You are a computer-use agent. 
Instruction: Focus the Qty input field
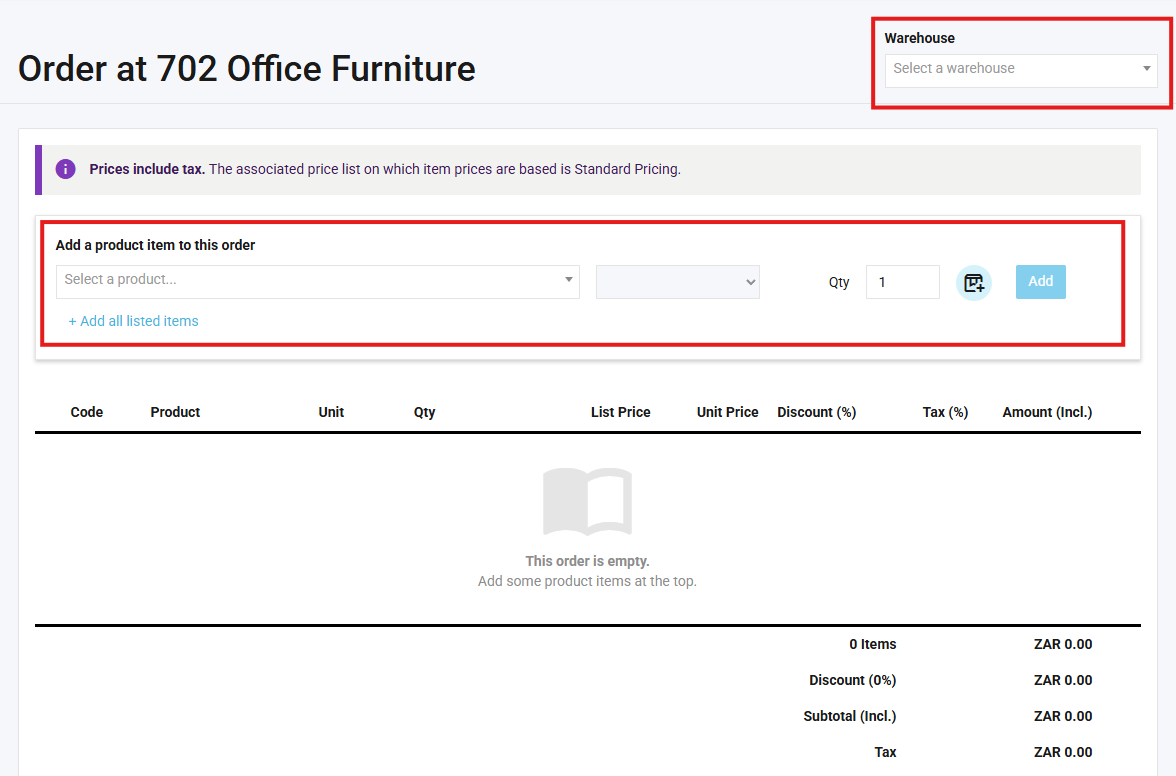click(x=902, y=282)
